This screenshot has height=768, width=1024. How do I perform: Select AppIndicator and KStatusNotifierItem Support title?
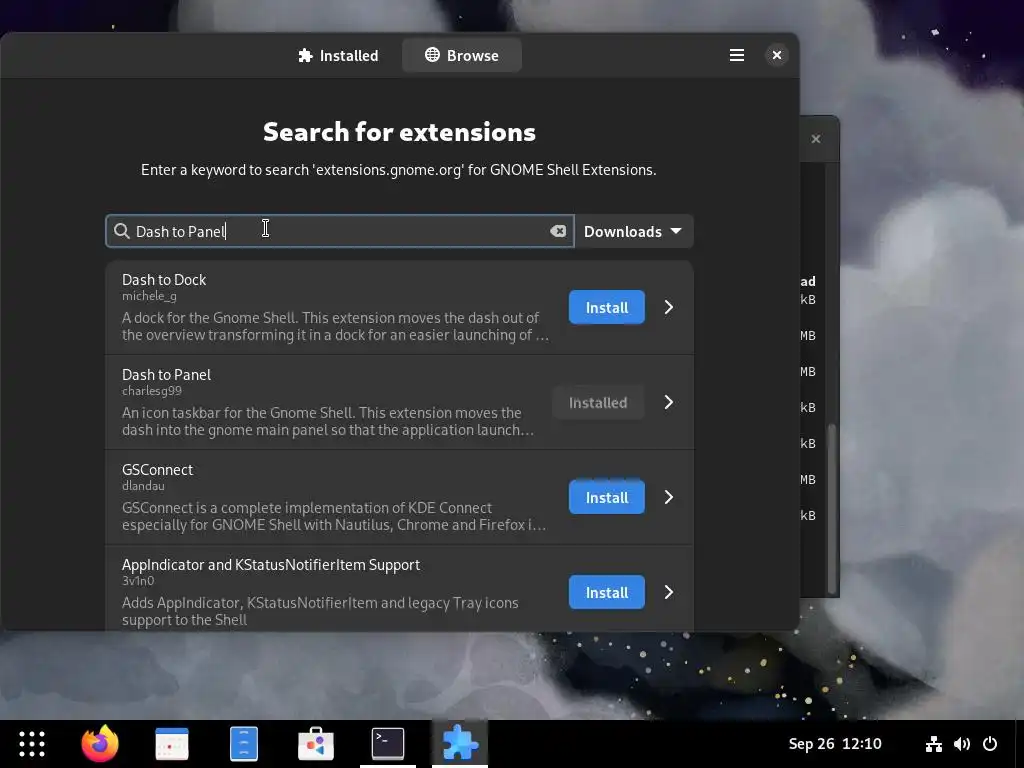[271, 565]
